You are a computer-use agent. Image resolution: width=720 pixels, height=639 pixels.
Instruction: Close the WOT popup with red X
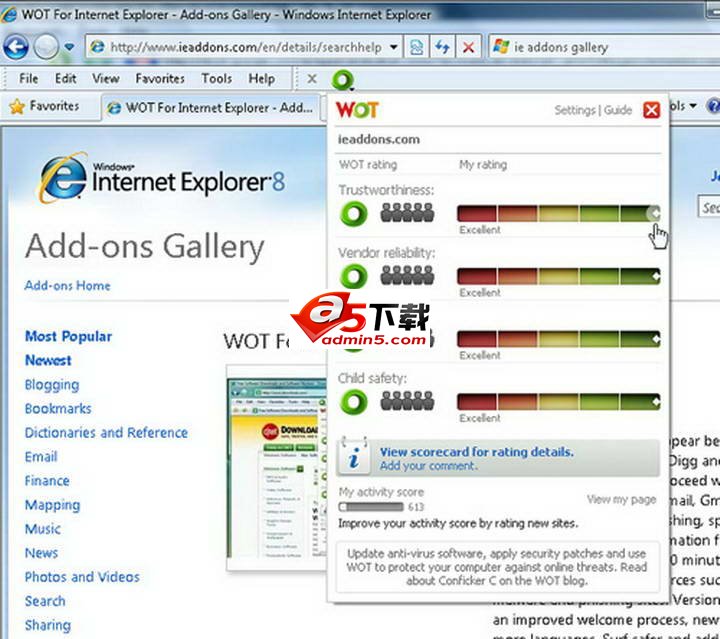[x=651, y=110]
